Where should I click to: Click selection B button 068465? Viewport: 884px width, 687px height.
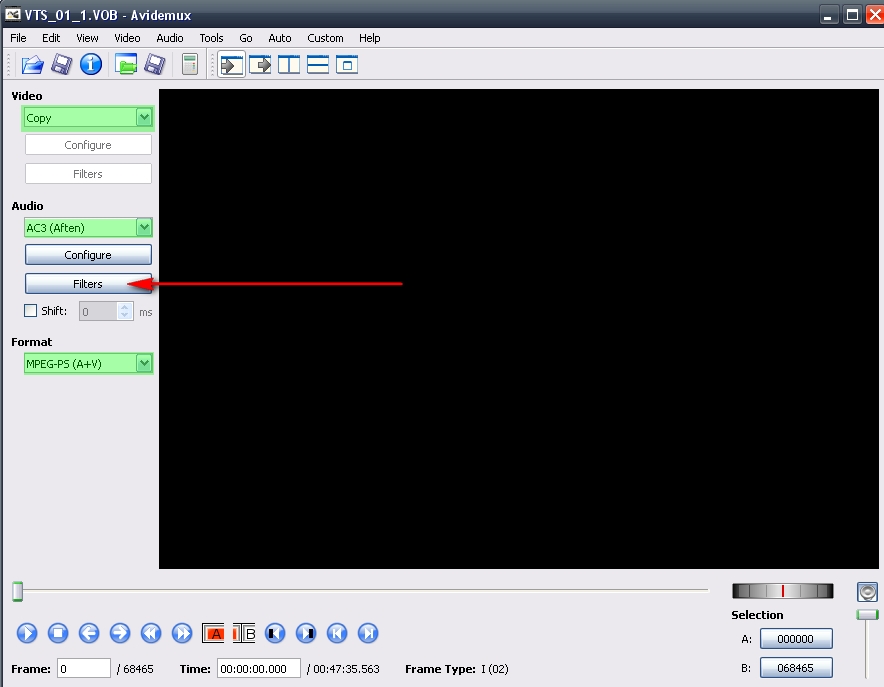795,668
